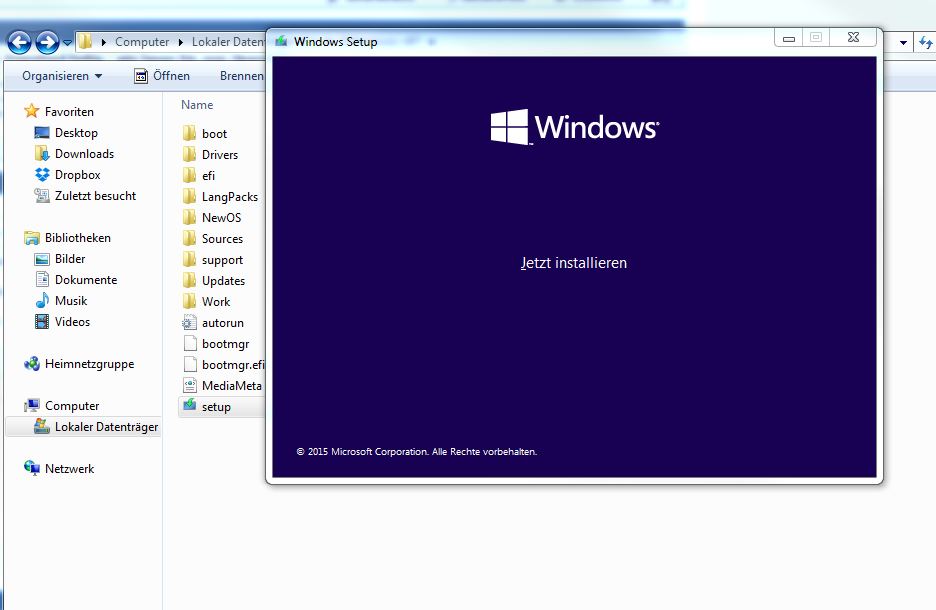Go forward with Explorer's forward arrow
This screenshot has height=610, width=936.
coord(47,42)
